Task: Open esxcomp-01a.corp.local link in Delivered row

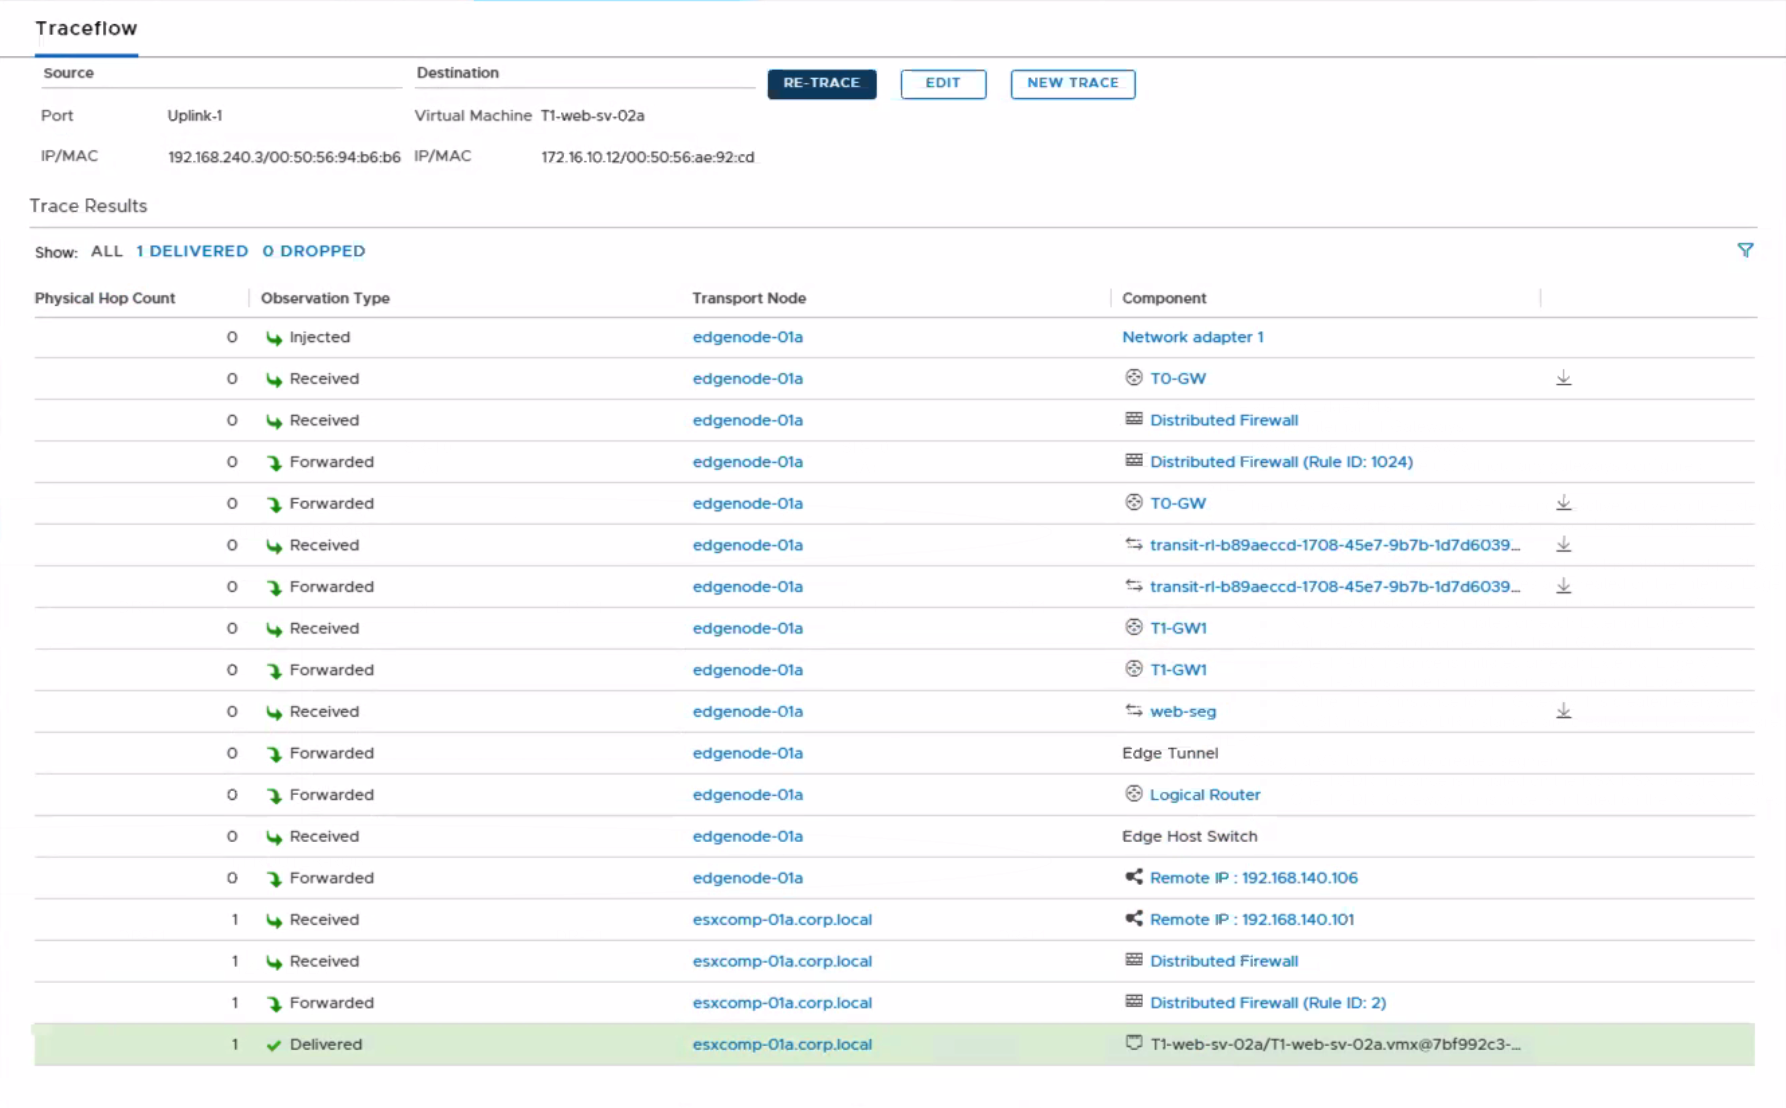Action: tap(782, 1044)
